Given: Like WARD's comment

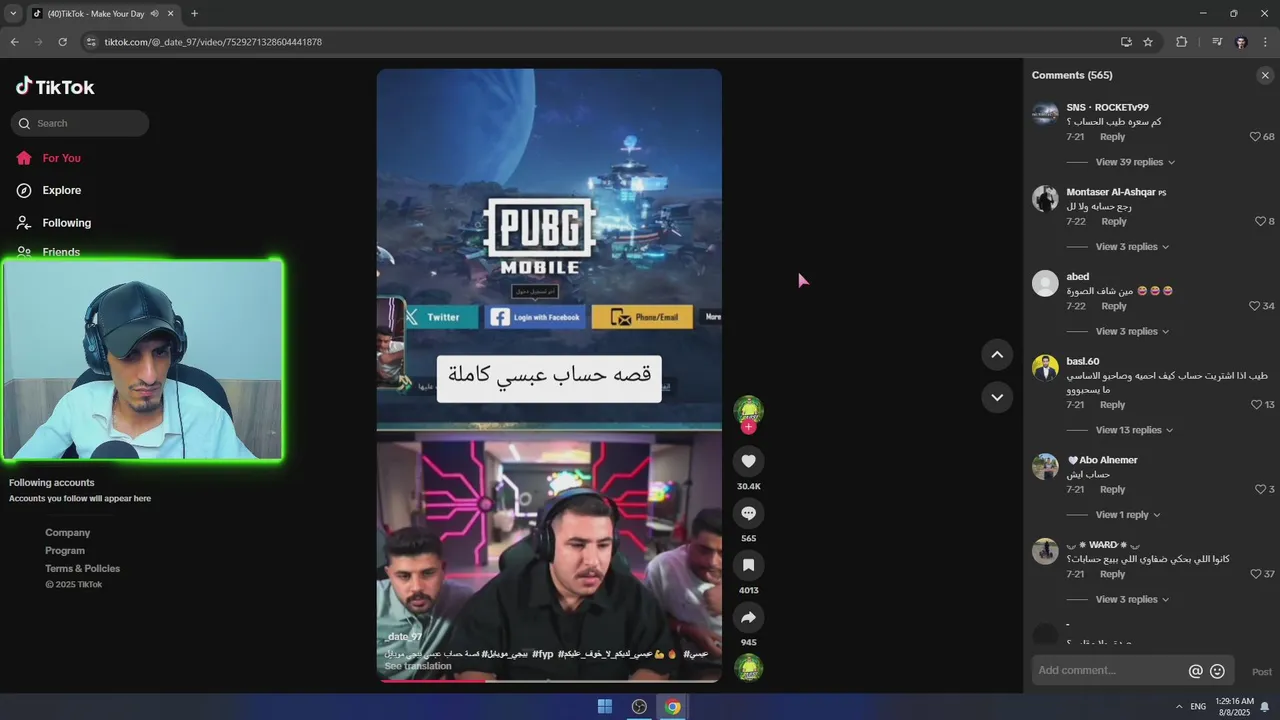Looking at the screenshot, I should pos(1255,574).
